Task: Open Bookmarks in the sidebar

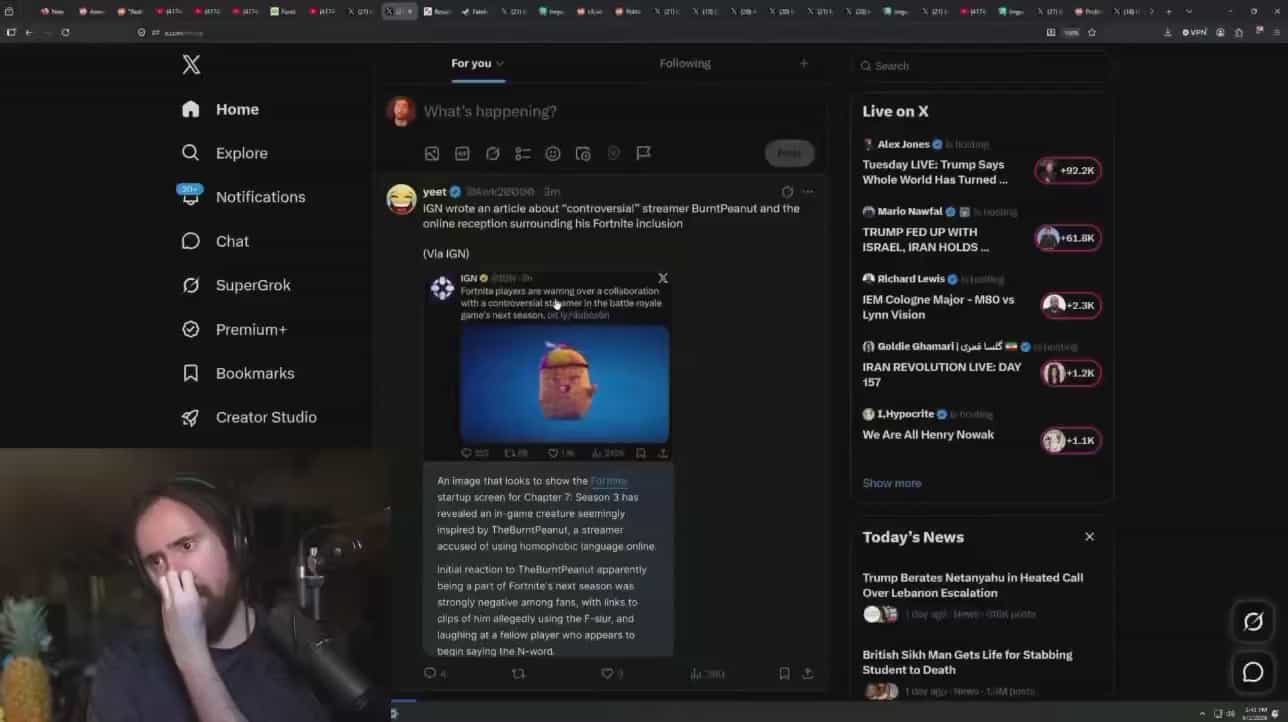Action: [x=238, y=373]
